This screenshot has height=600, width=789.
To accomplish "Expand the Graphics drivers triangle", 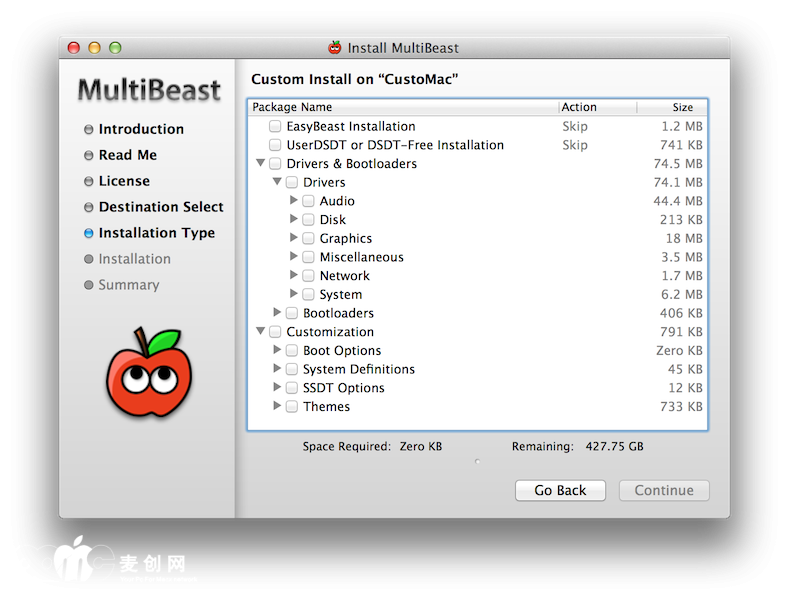I will coord(294,238).
